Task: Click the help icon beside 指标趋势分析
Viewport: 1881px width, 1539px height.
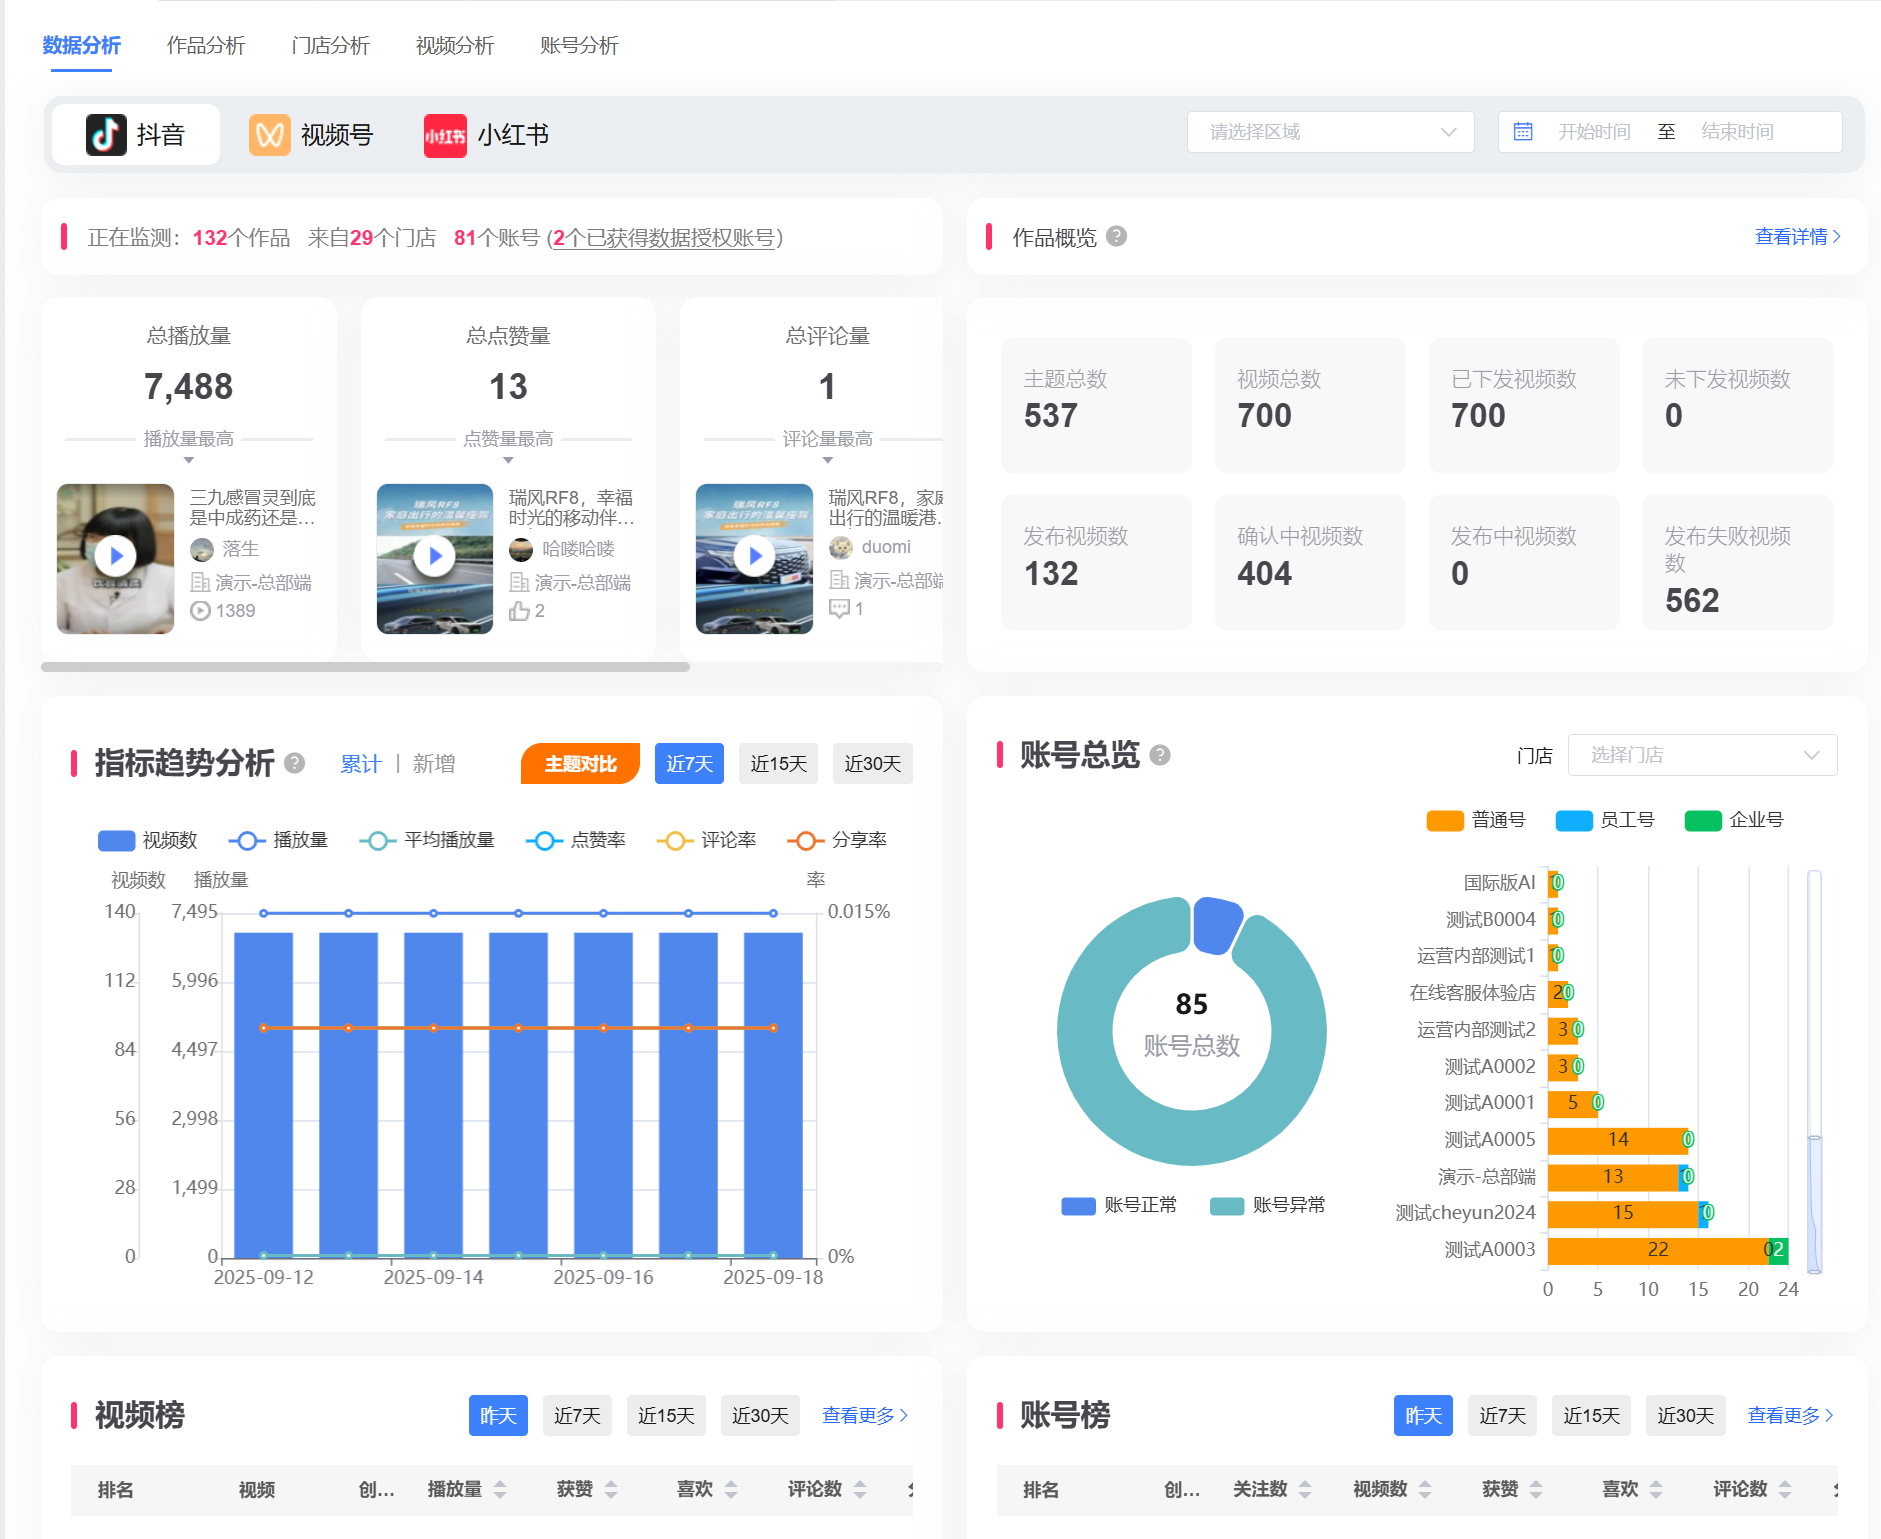Action: pyautogui.click(x=295, y=763)
